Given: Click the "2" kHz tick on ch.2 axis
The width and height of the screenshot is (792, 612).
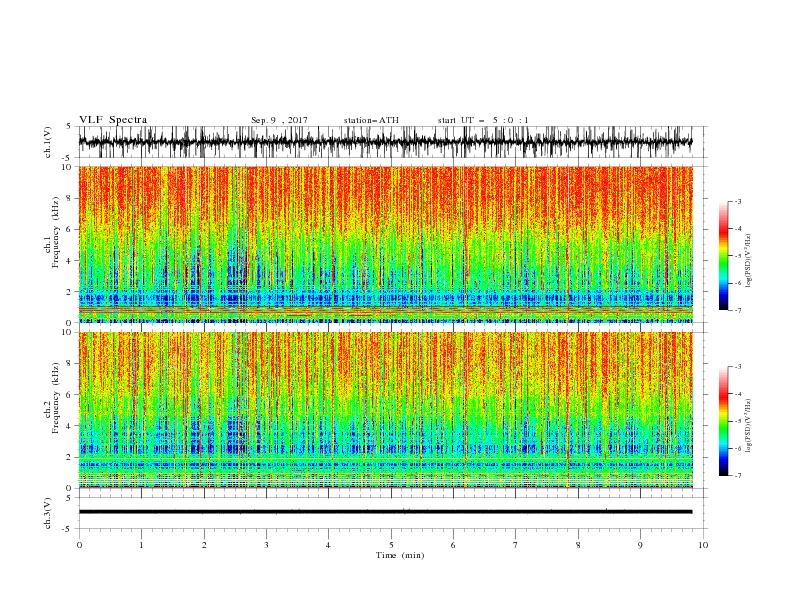Looking at the screenshot, I should 70,457.
